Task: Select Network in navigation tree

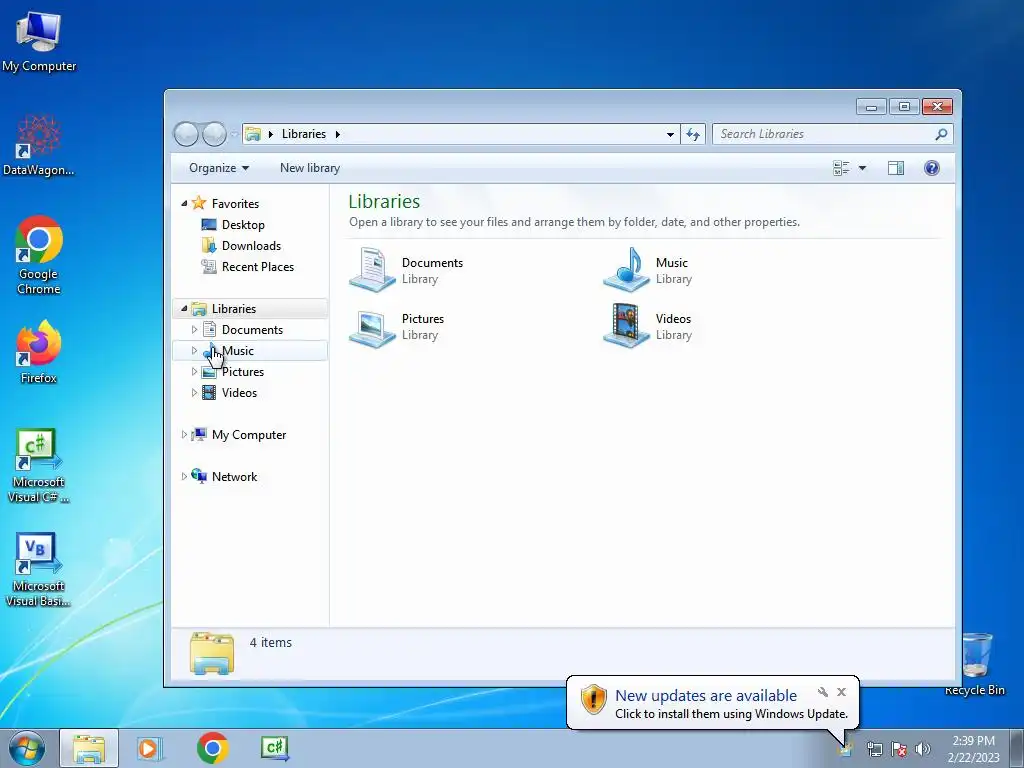Action: click(234, 477)
